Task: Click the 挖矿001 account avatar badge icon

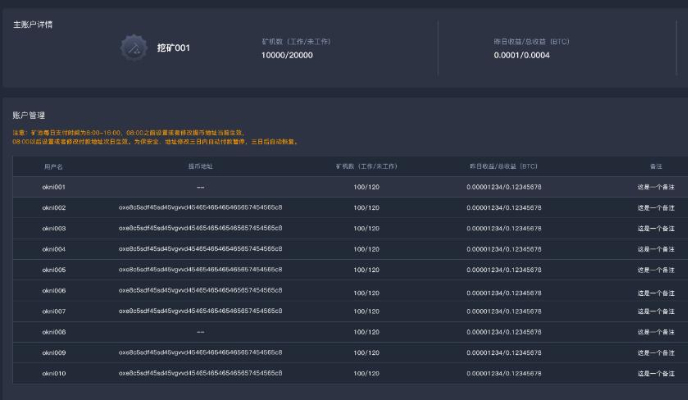Action: [134, 48]
